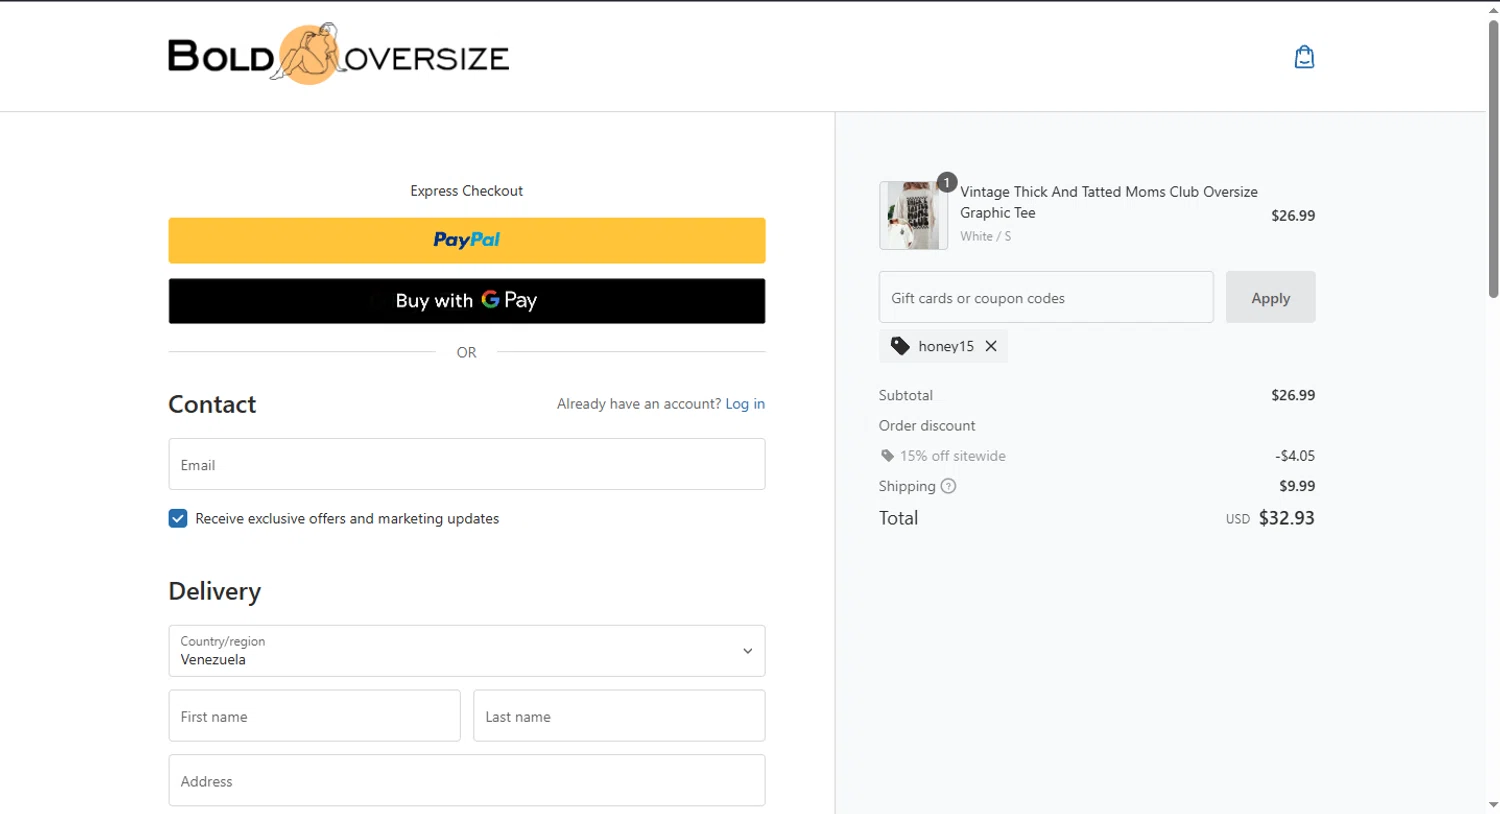Click the White / S variant text

[x=986, y=236]
